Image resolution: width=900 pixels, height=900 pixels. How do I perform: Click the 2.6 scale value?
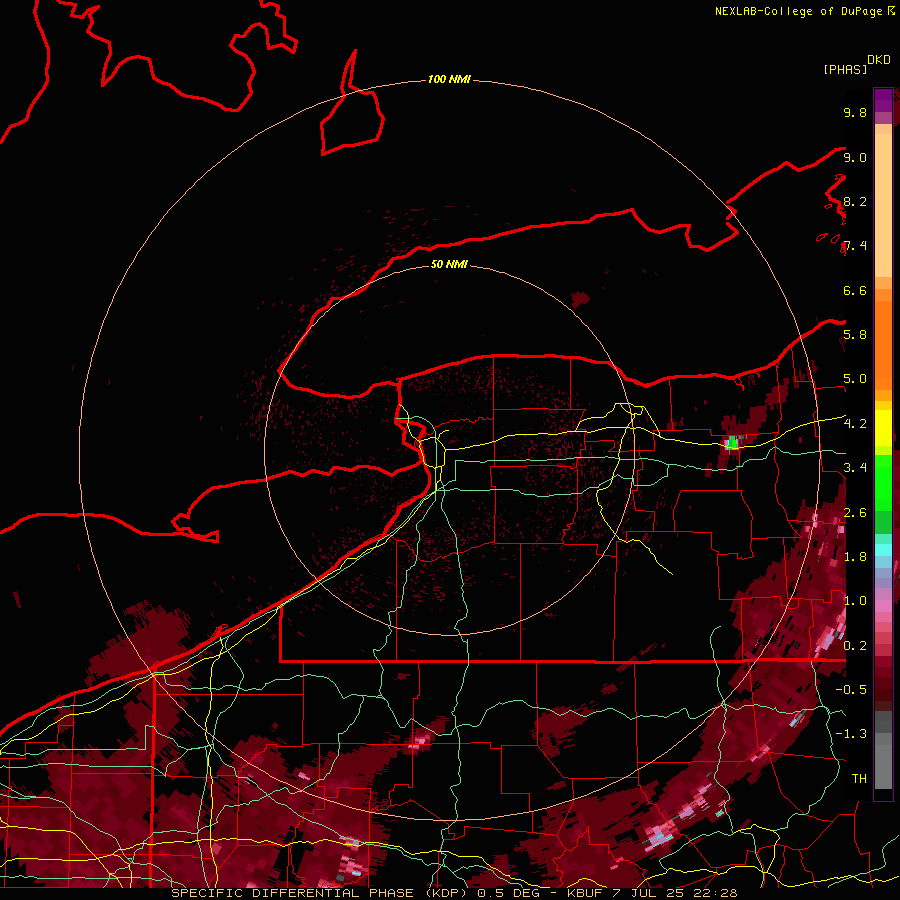[x=855, y=513]
